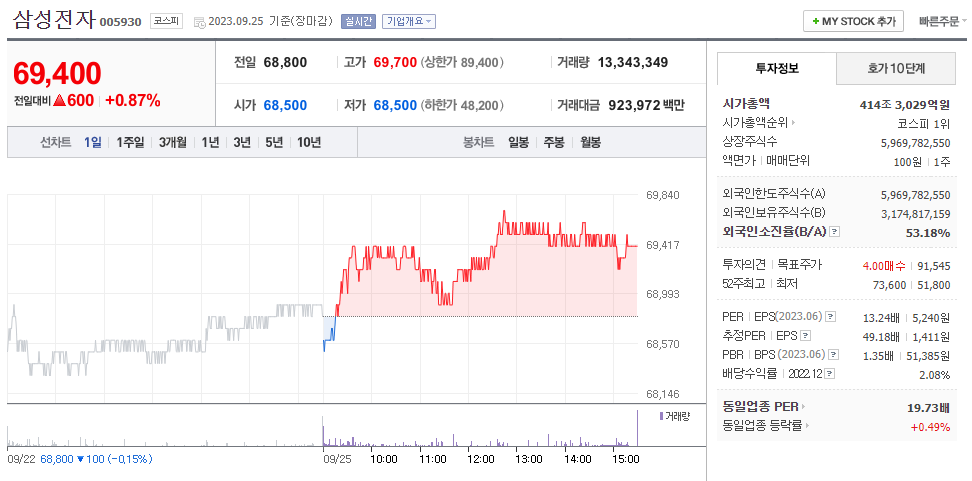Screen dimensions: 972x481
Task: Switch to the 투자정보 tab
Action: pos(777,69)
